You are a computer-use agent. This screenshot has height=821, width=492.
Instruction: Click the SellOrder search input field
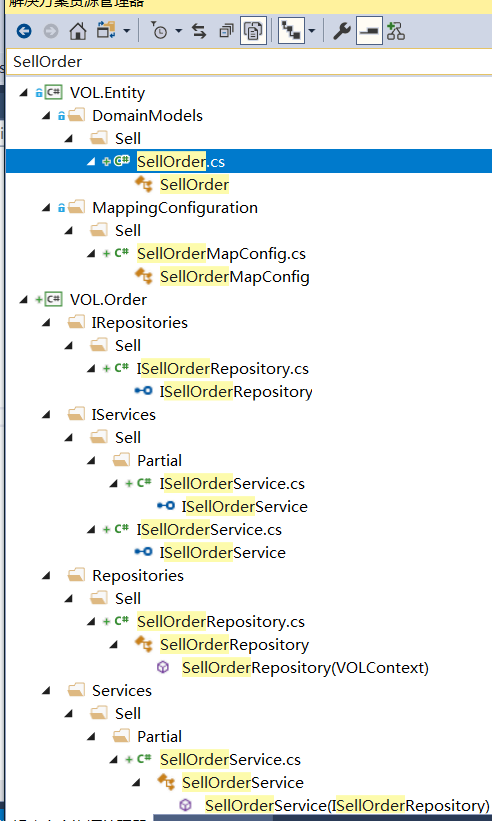[249, 62]
